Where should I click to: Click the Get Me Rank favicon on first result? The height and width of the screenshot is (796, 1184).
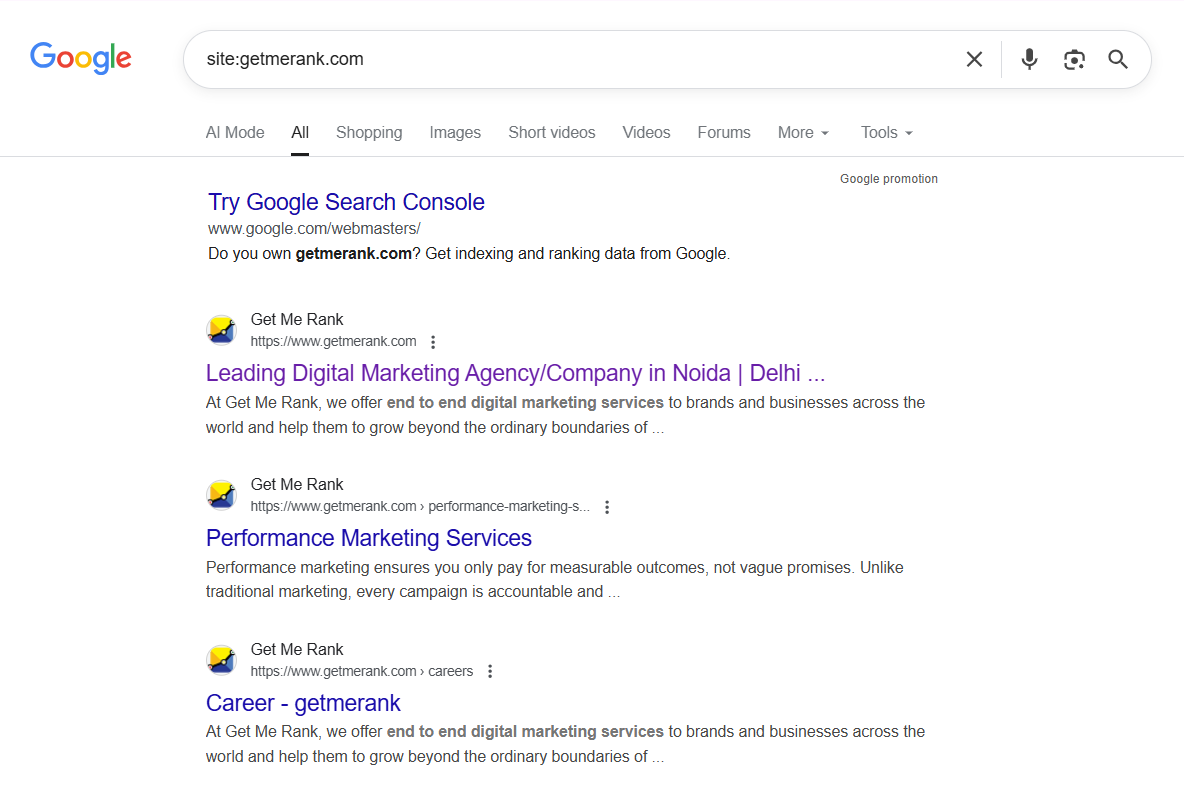(x=221, y=329)
